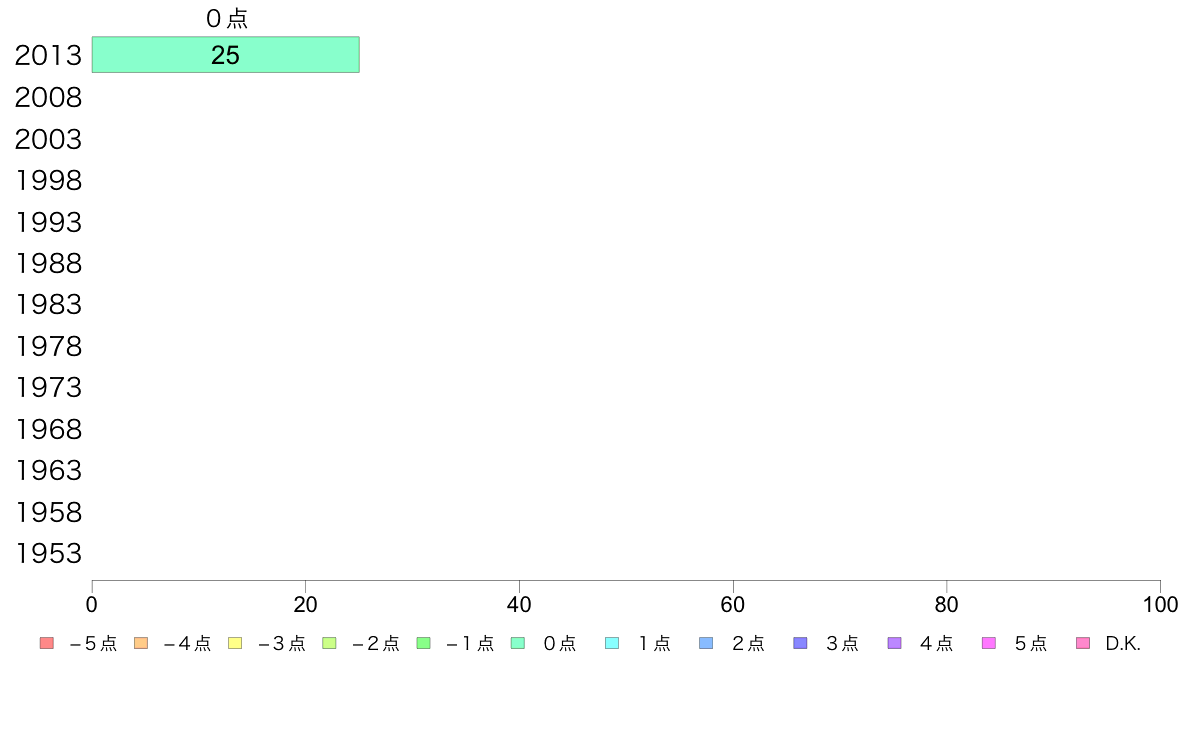
Task: Select the 1点 cyan legend swatch
Action: [612, 644]
